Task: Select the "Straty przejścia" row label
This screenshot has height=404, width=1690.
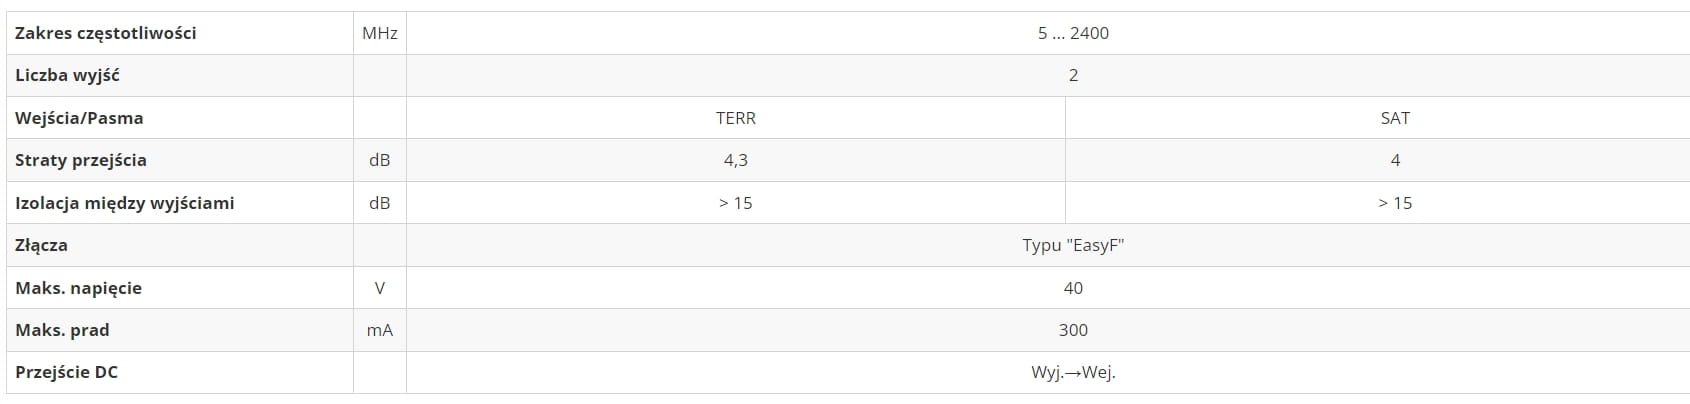Action: (81, 160)
